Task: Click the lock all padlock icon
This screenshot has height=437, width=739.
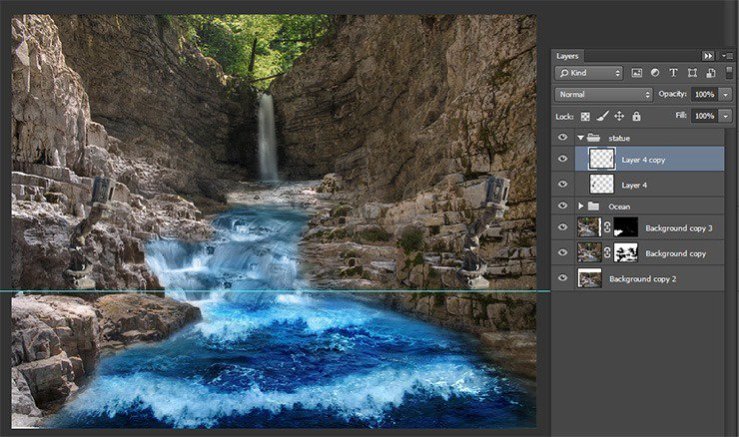Action: pyautogui.click(x=635, y=116)
